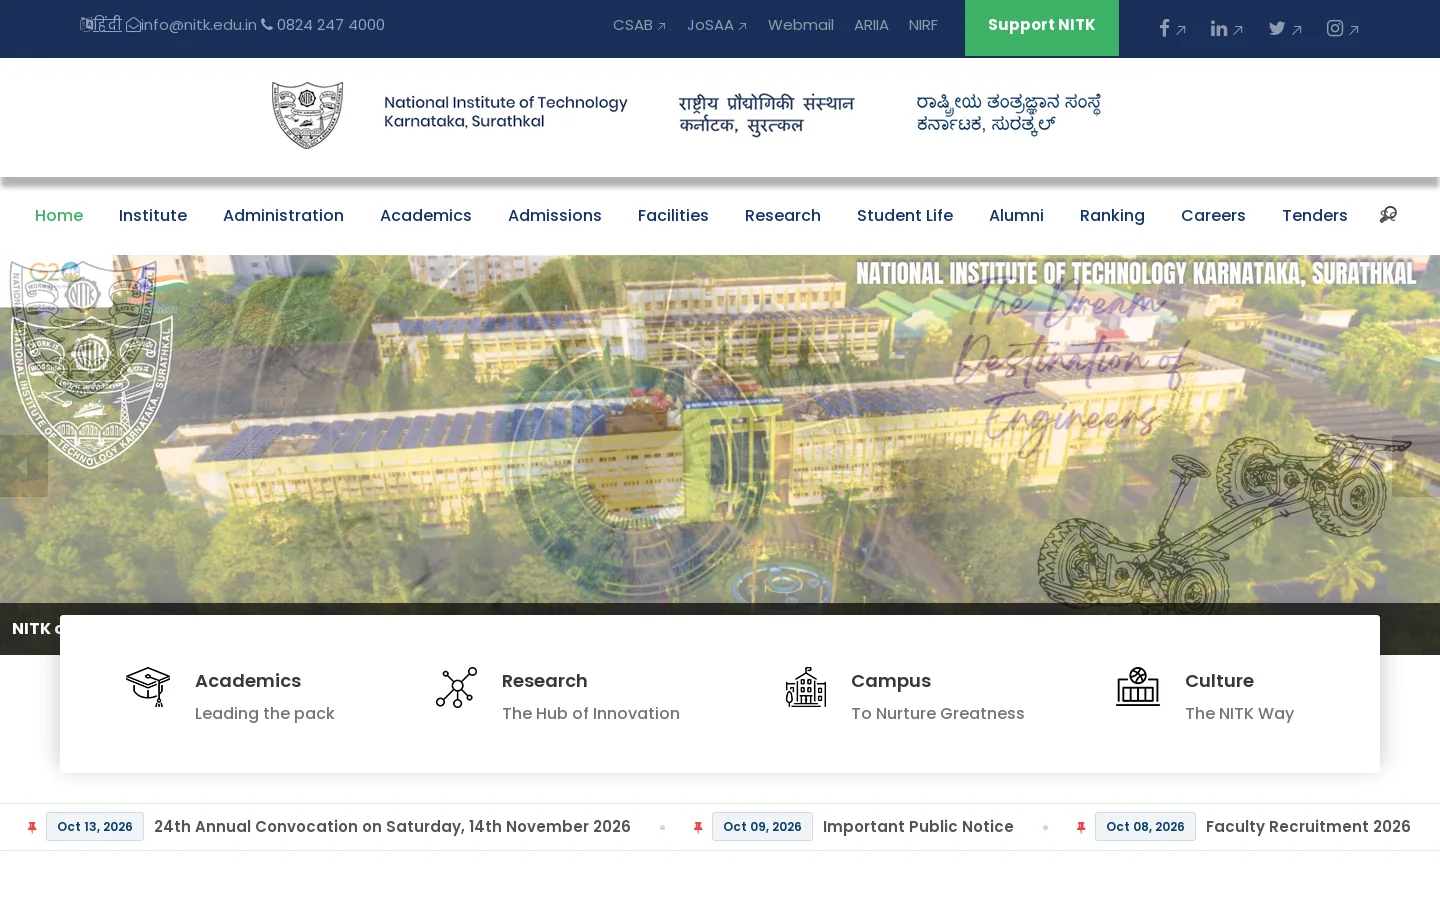The height and width of the screenshot is (900, 1440).
Task: Click the Campus building icon
Action: [806, 687]
